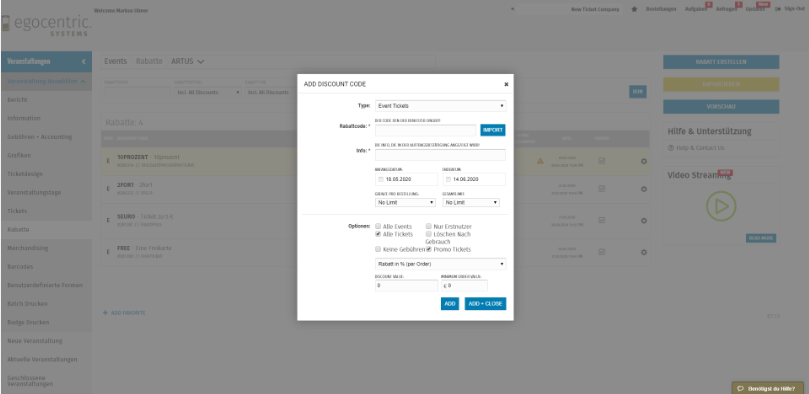Screen dimensions: 809x394
Task: Focus the Info text field
Action: coord(440,155)
